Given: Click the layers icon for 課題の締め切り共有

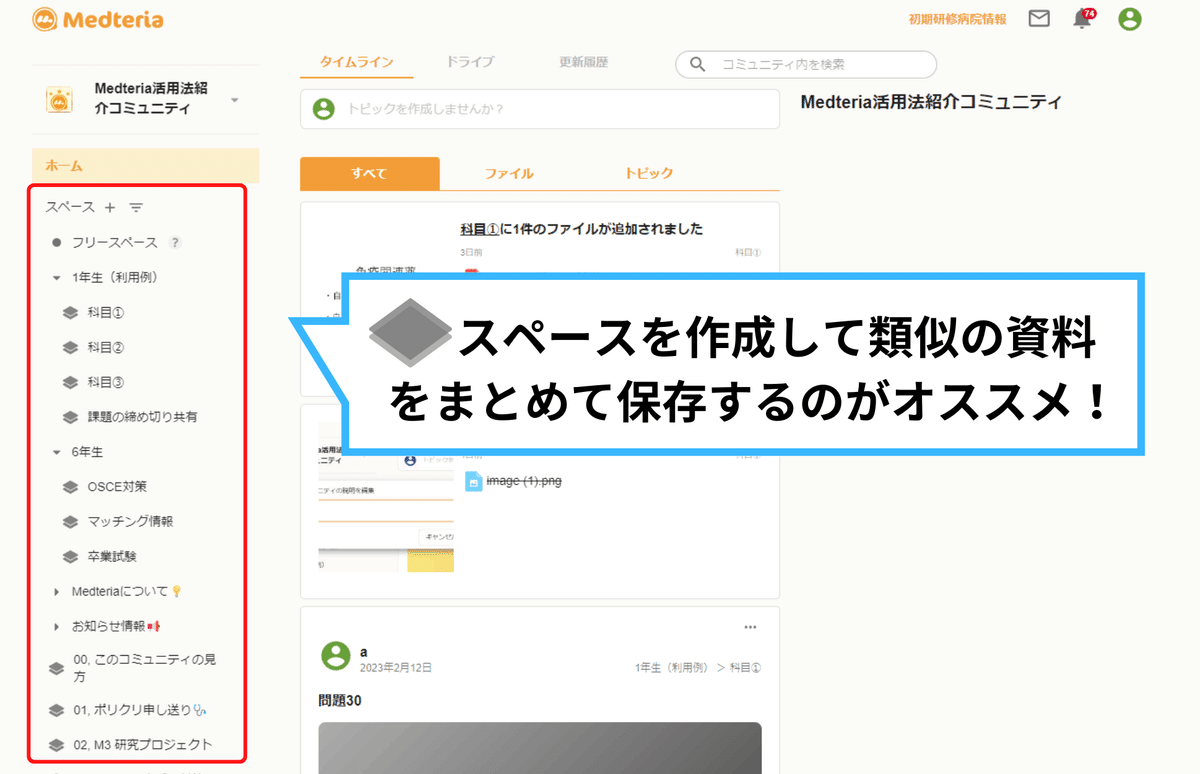Looking at the screenshot, I should point(70,417).
